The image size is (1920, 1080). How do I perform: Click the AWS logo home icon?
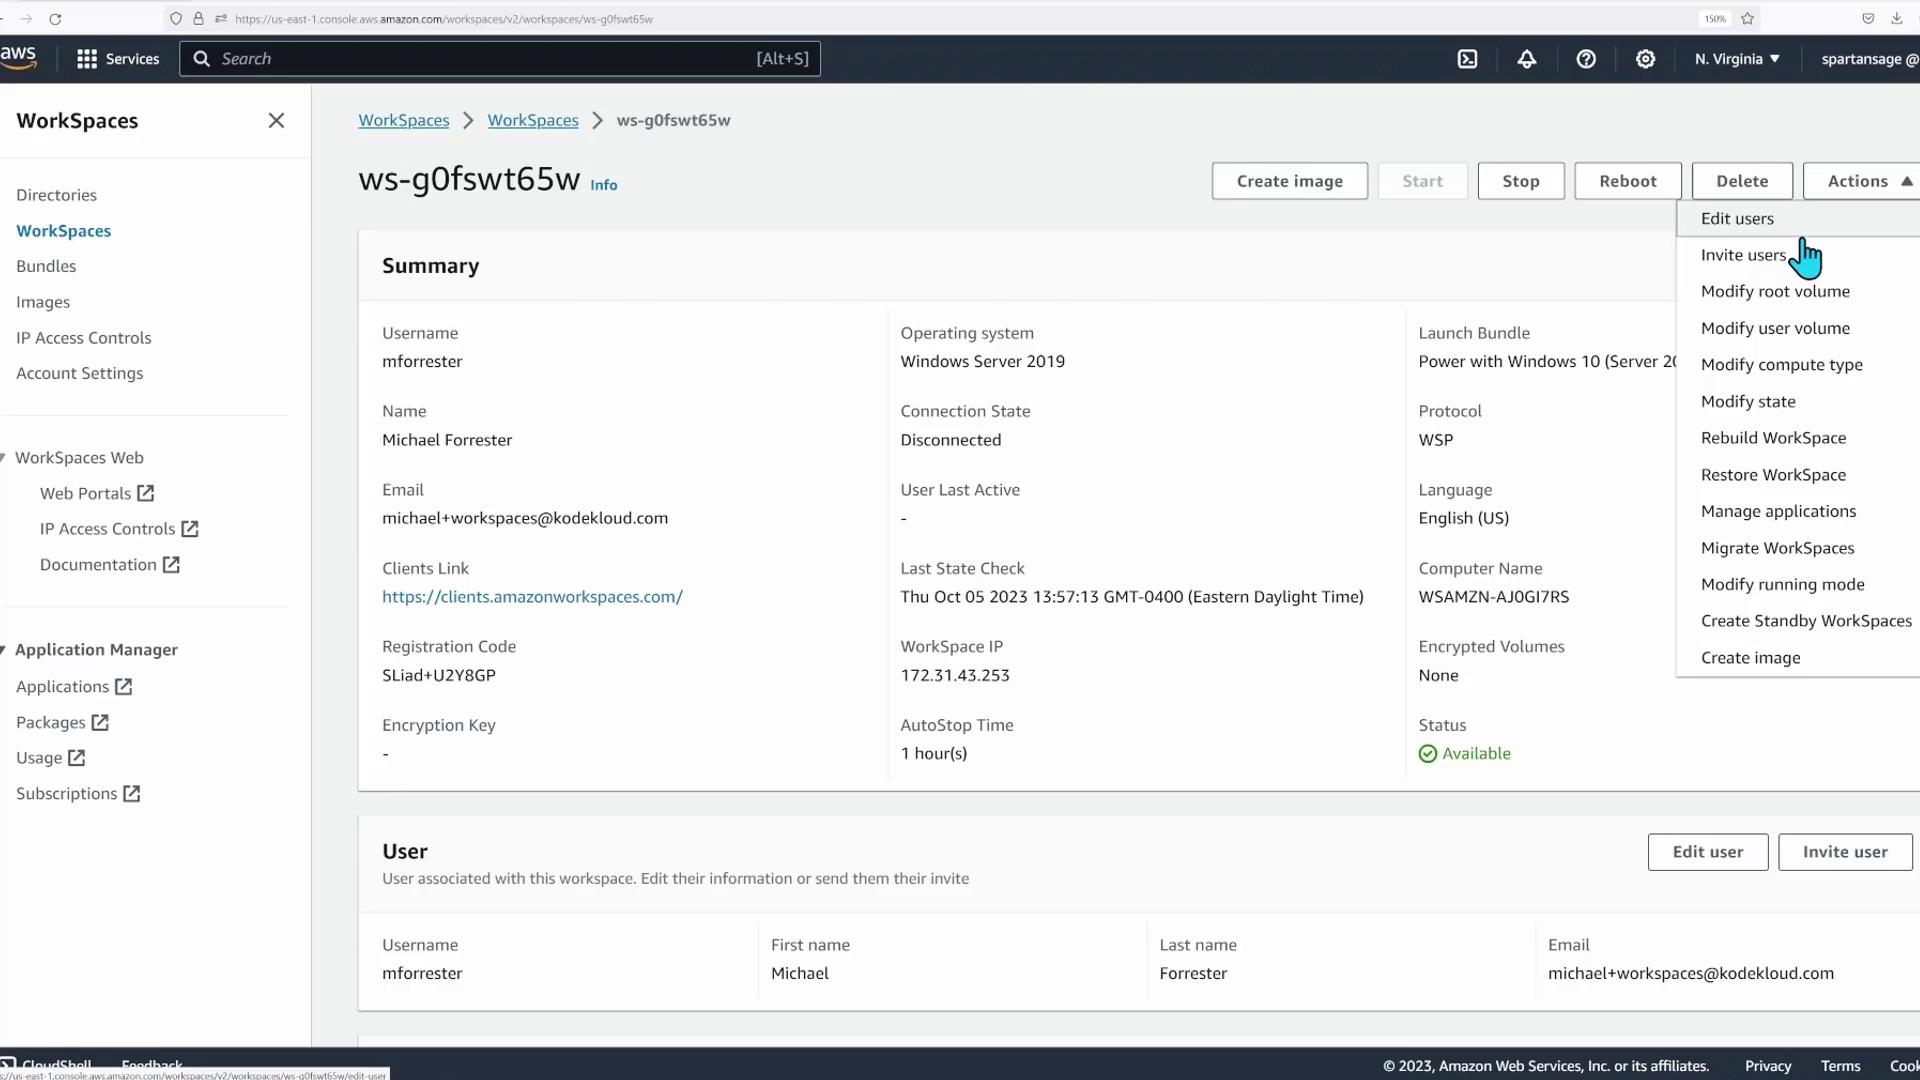18,57
